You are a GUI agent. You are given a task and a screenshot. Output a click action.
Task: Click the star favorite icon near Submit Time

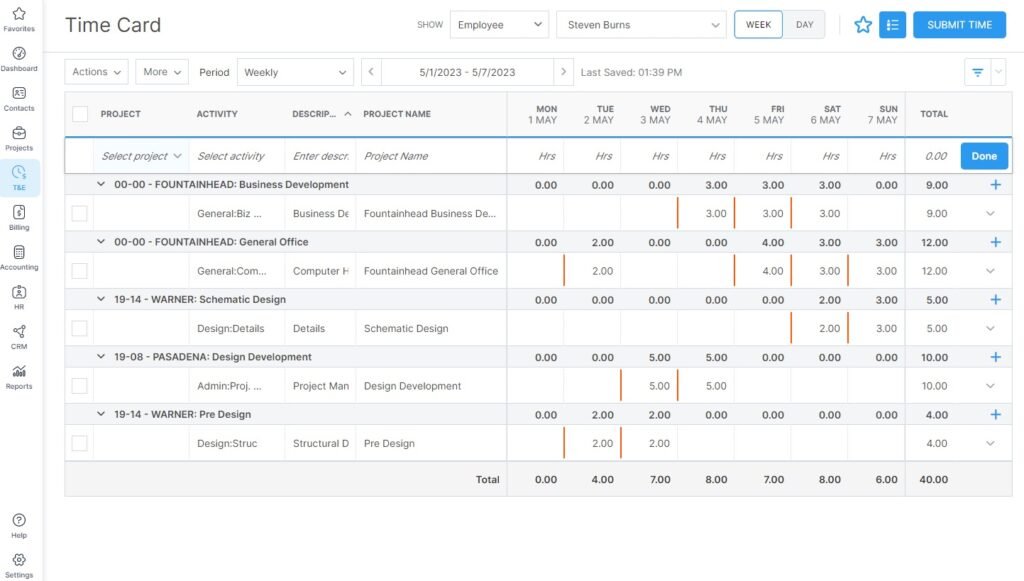(x=862, y=25)
